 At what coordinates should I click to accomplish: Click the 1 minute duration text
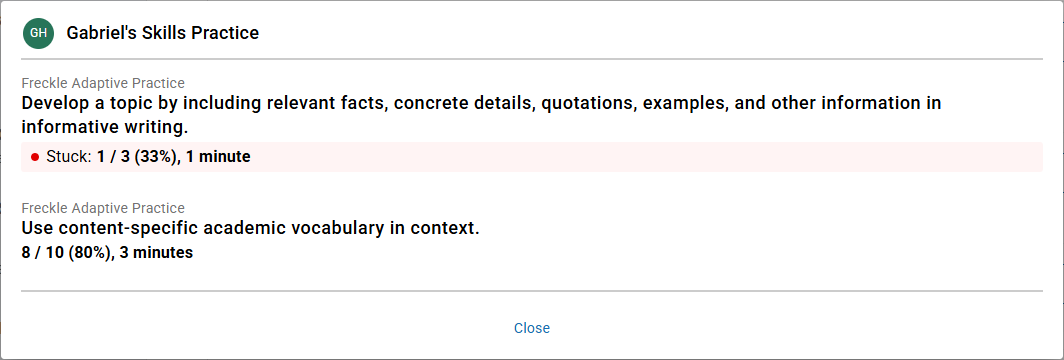[217, 157]
